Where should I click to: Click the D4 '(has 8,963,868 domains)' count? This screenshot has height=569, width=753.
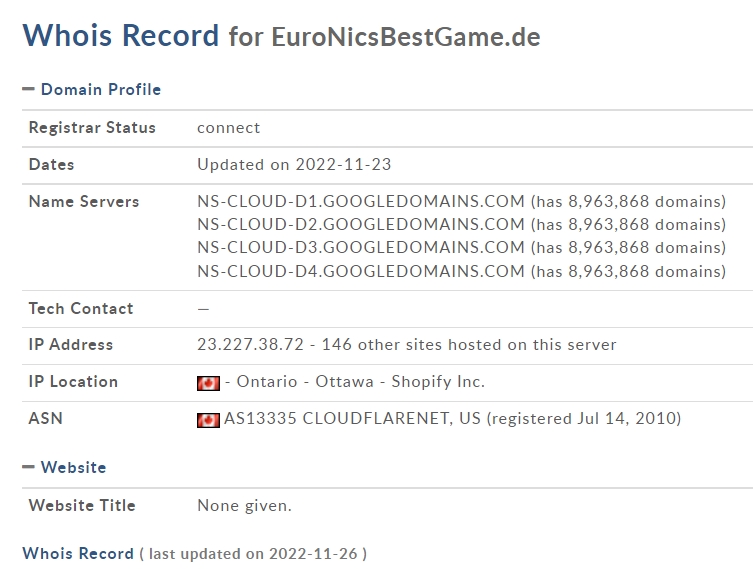pos(628,271)
